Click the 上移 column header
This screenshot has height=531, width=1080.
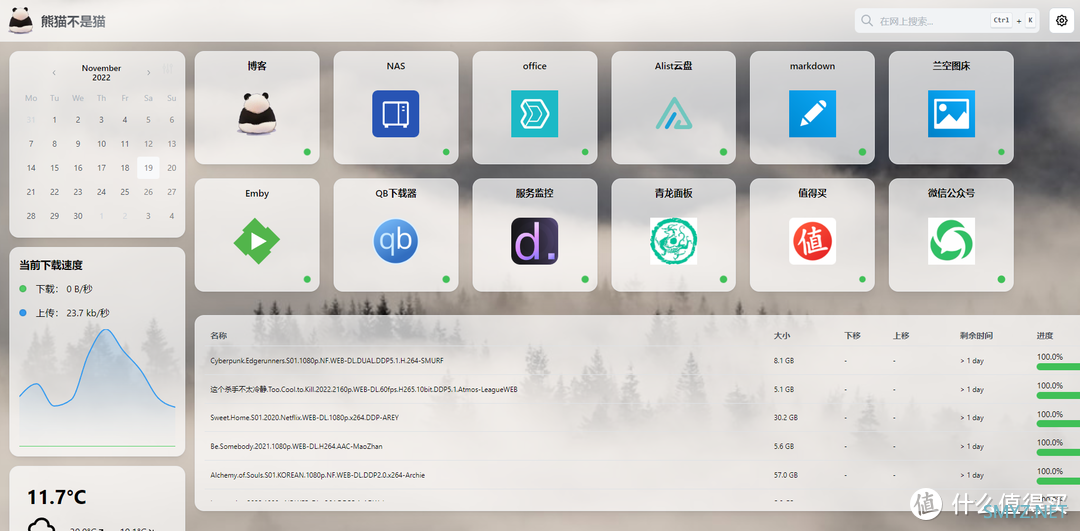(901, 335)
